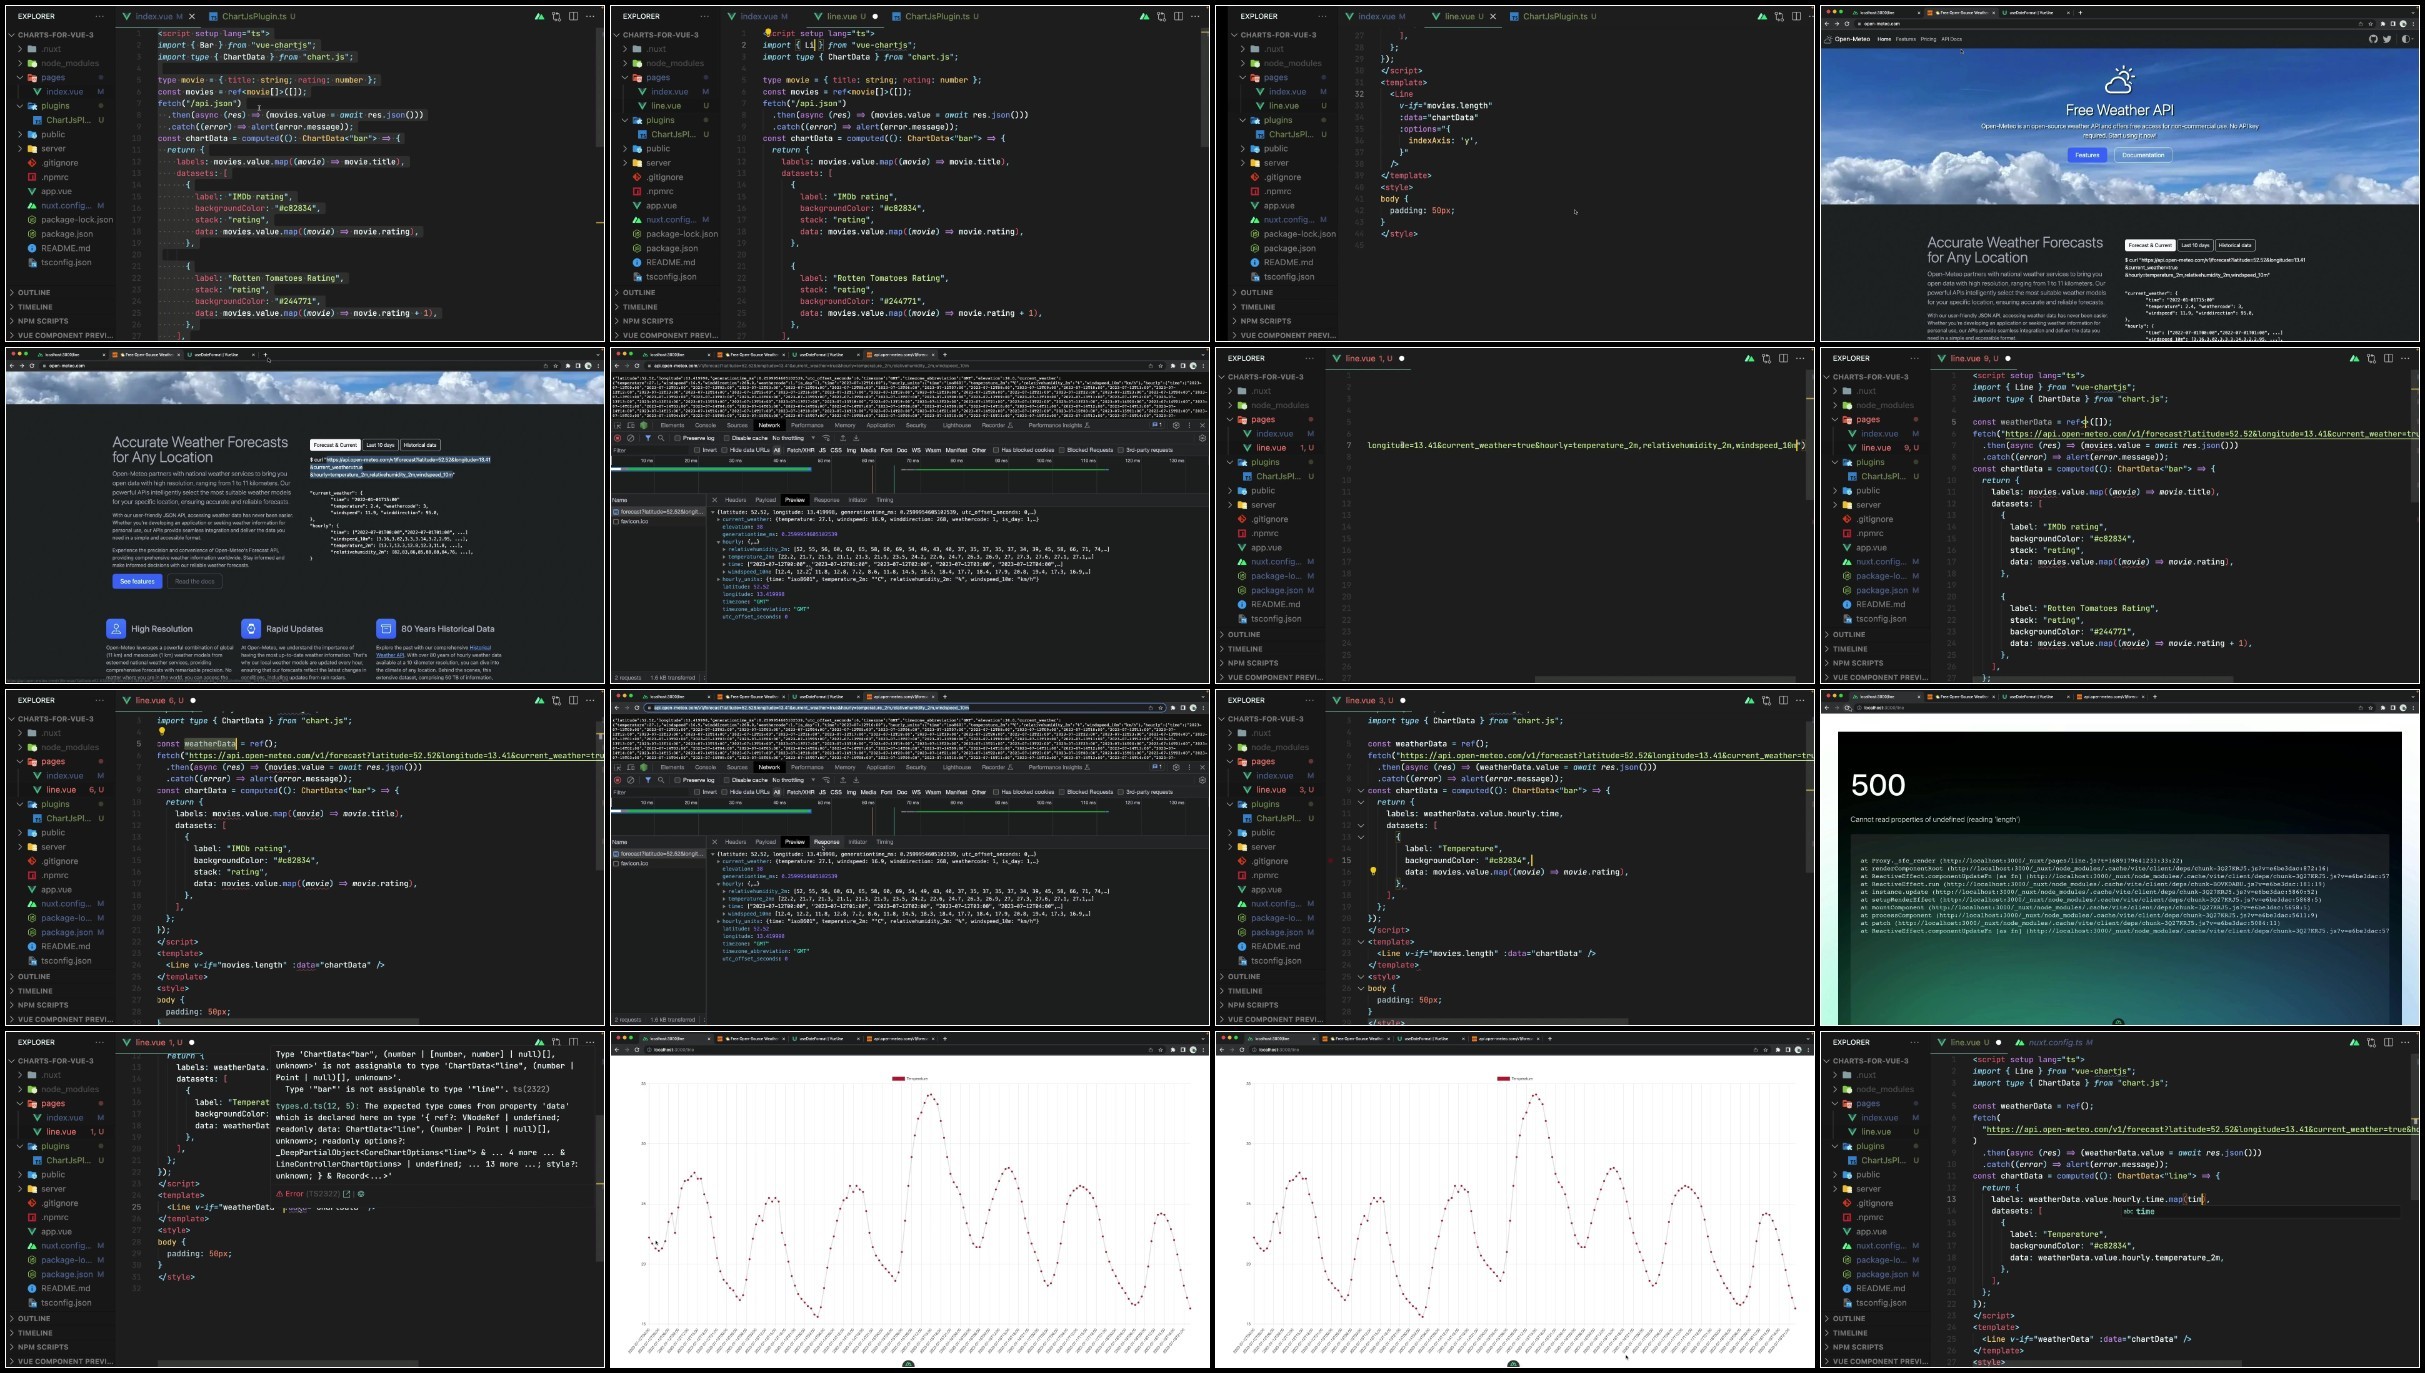Click red record button in DevTools with highlighted address bar
Screen dimensions: 2425x1373
[x=618, y=780]
